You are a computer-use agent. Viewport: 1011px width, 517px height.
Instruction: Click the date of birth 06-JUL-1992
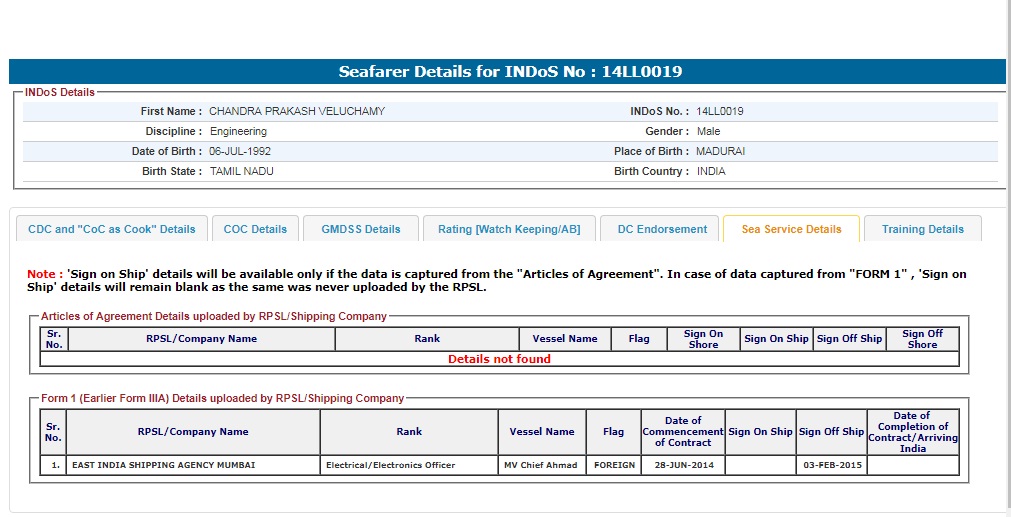240,152
